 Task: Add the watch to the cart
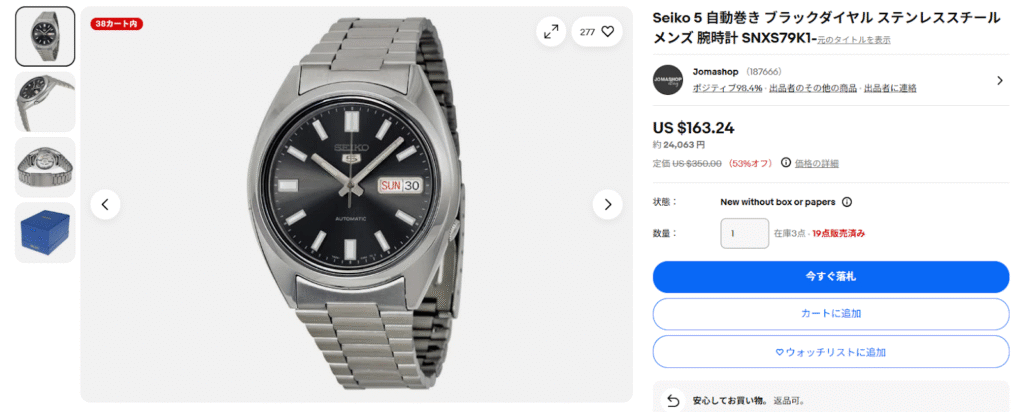point(831,314)
